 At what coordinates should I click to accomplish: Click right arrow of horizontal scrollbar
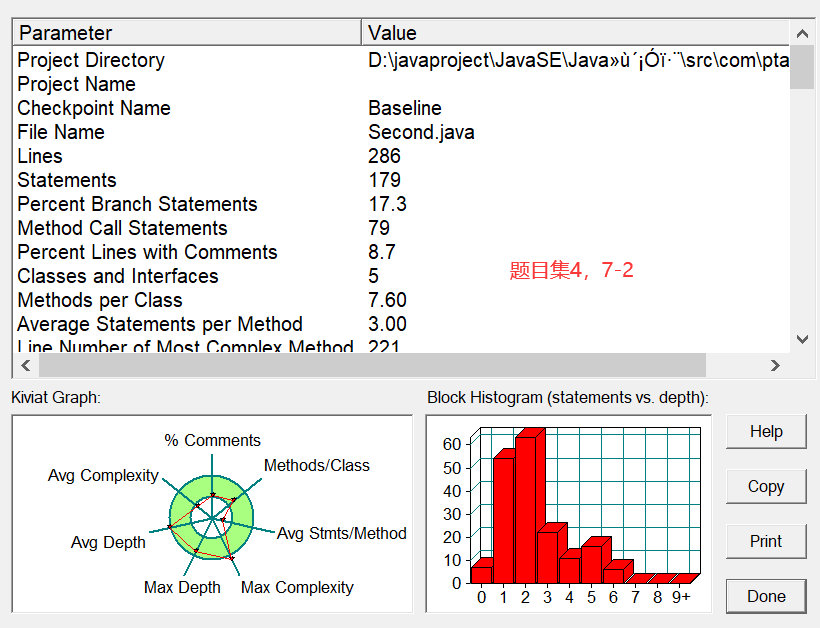pos(776,365)
